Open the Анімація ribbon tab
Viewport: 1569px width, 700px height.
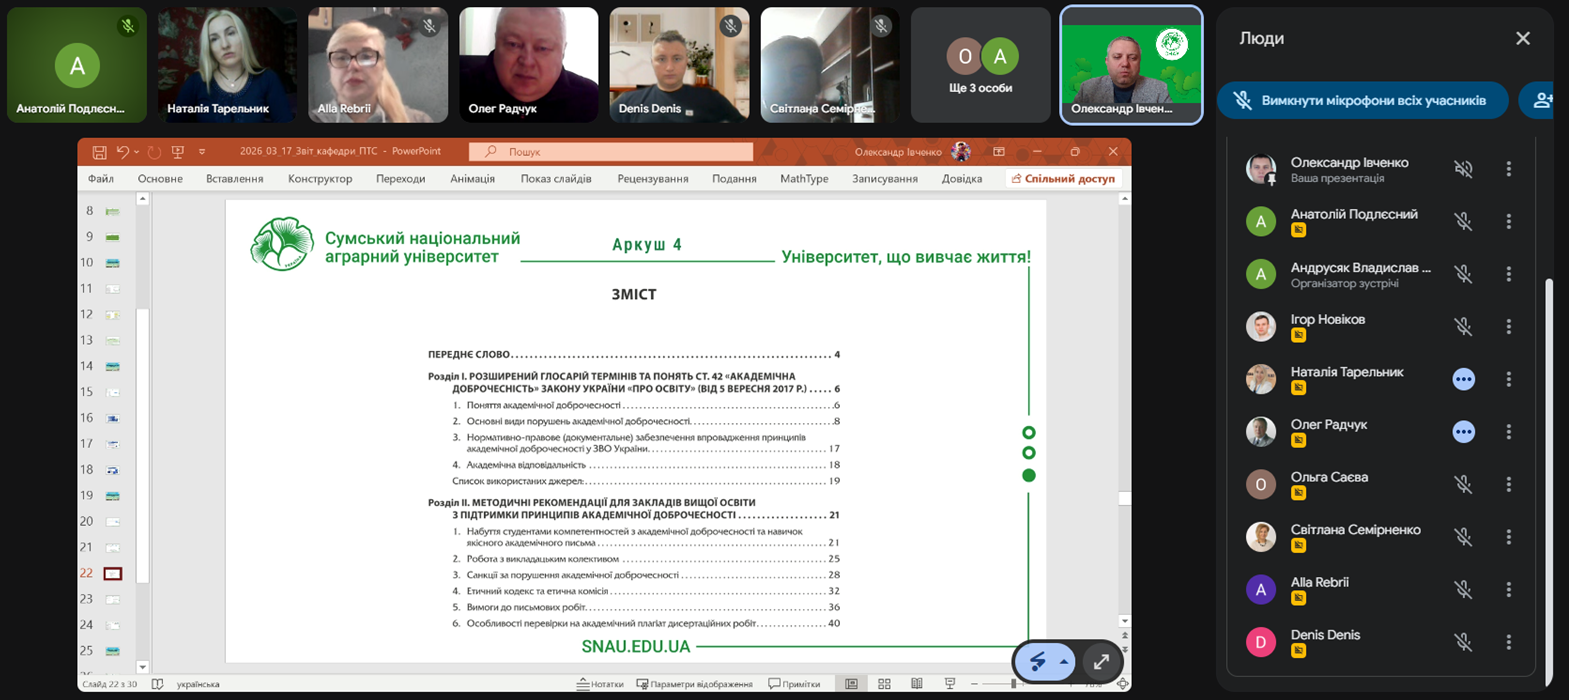472,179
